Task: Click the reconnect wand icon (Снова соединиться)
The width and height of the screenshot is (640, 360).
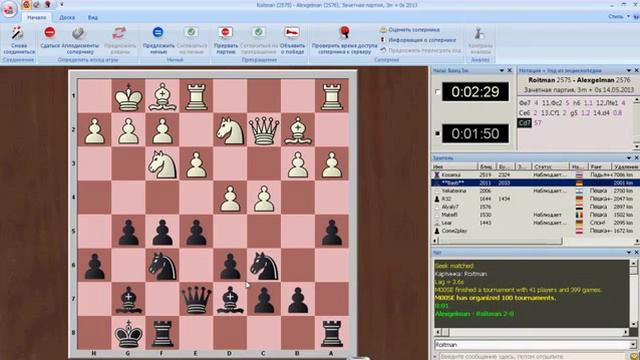Action: 18,33
